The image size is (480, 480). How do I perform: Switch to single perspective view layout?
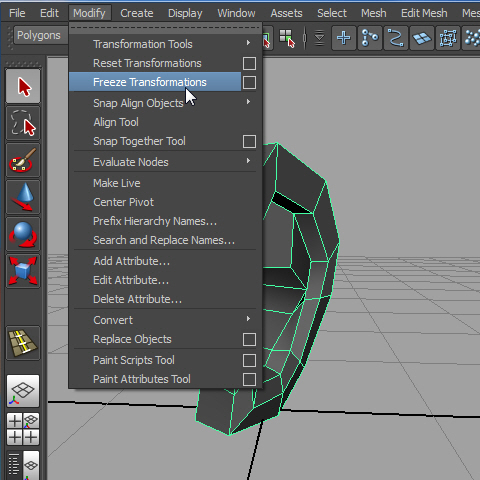(x=23, y=391)
